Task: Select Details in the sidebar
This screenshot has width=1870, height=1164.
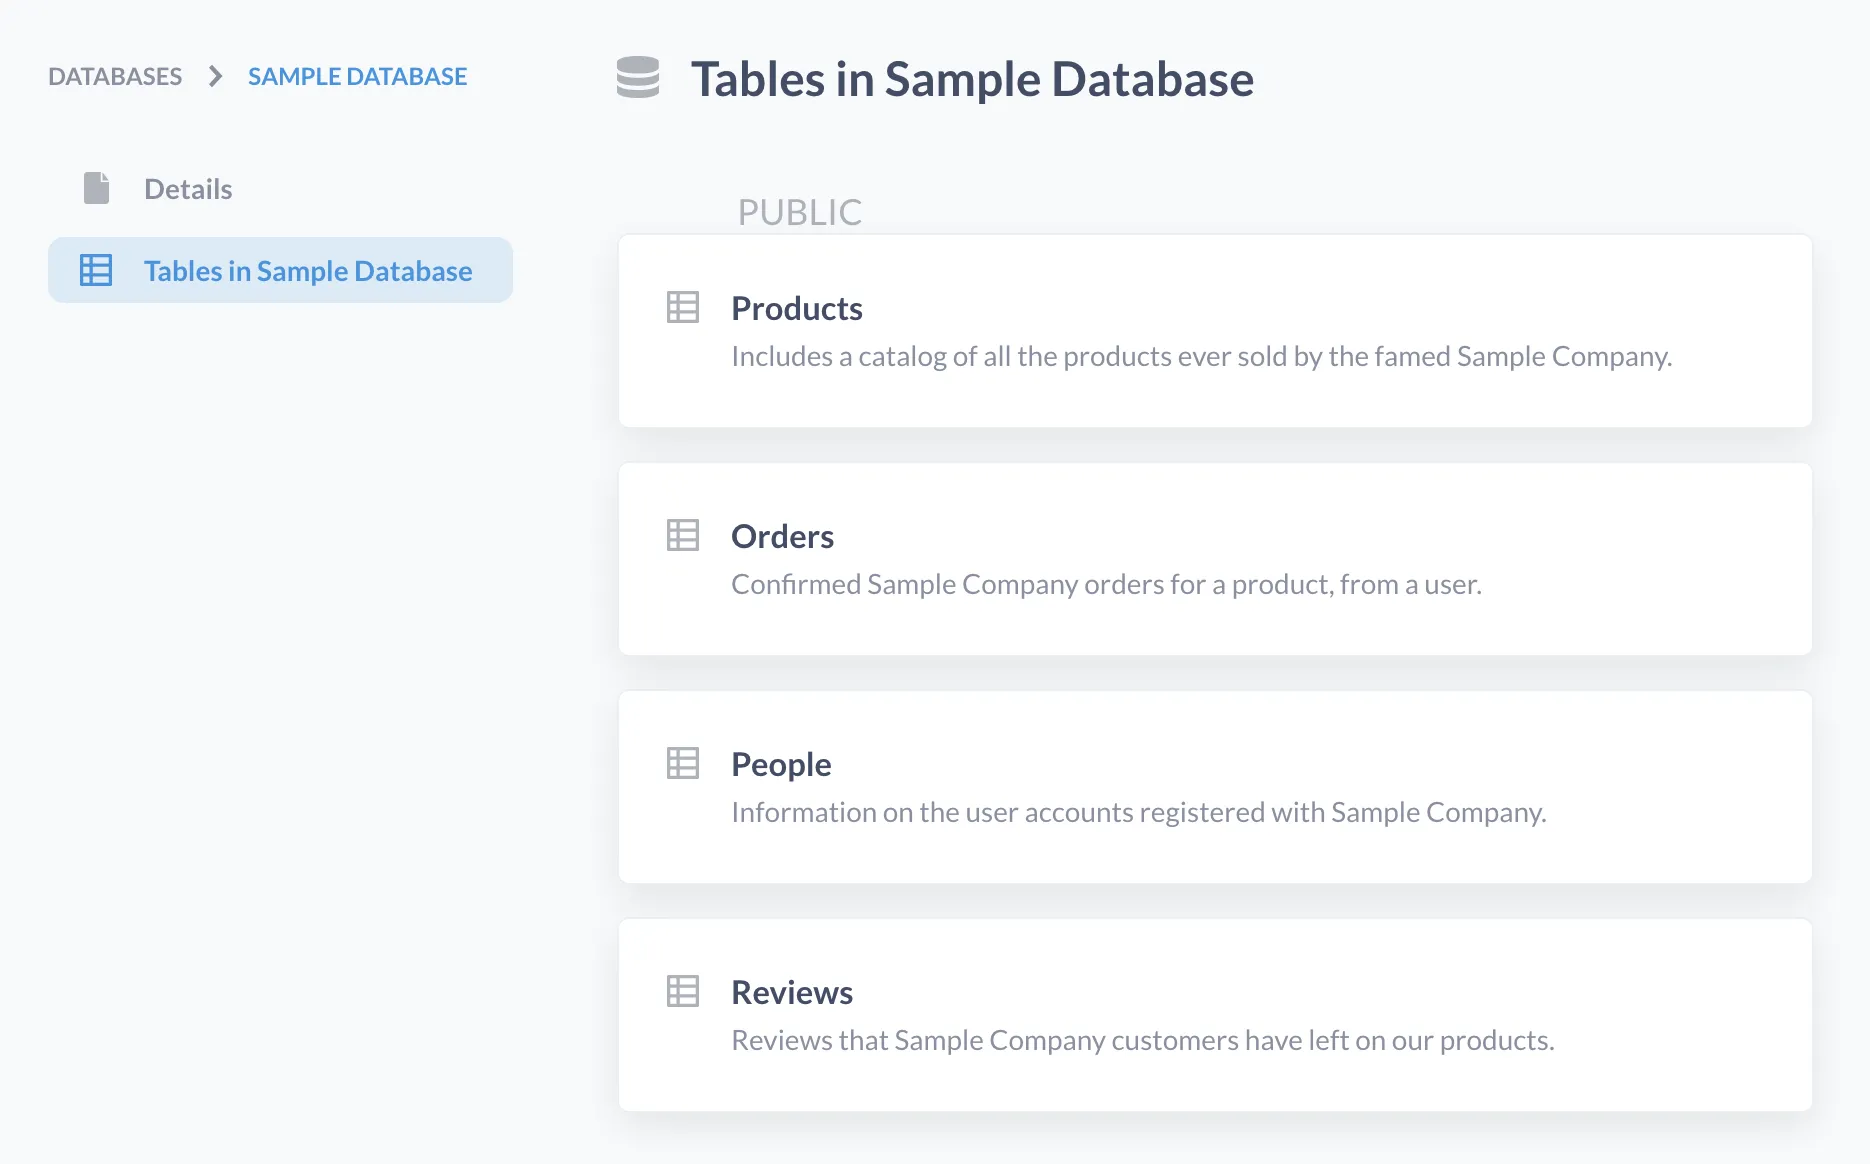Action: (187, 188)
